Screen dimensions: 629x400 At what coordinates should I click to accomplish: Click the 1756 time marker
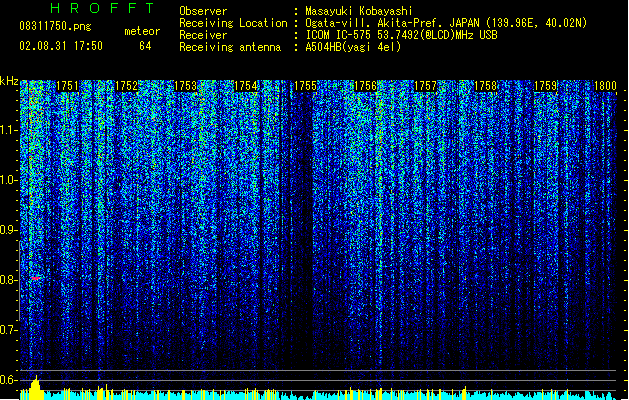pos(365,86)
